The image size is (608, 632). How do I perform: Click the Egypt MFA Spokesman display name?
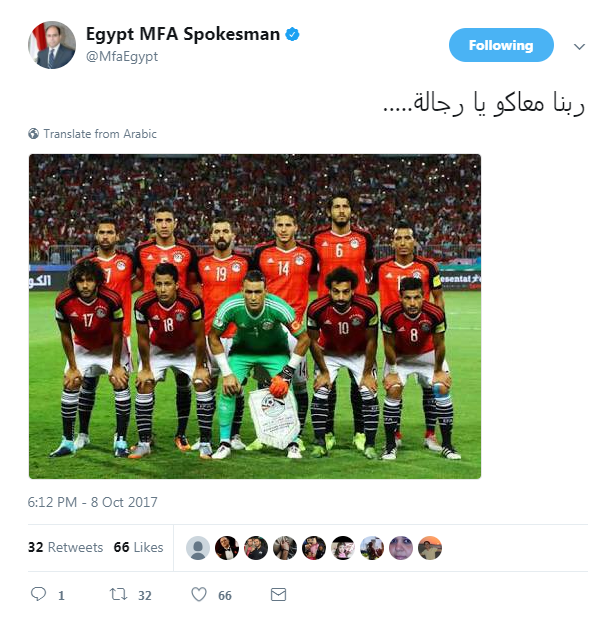(183, 34)
